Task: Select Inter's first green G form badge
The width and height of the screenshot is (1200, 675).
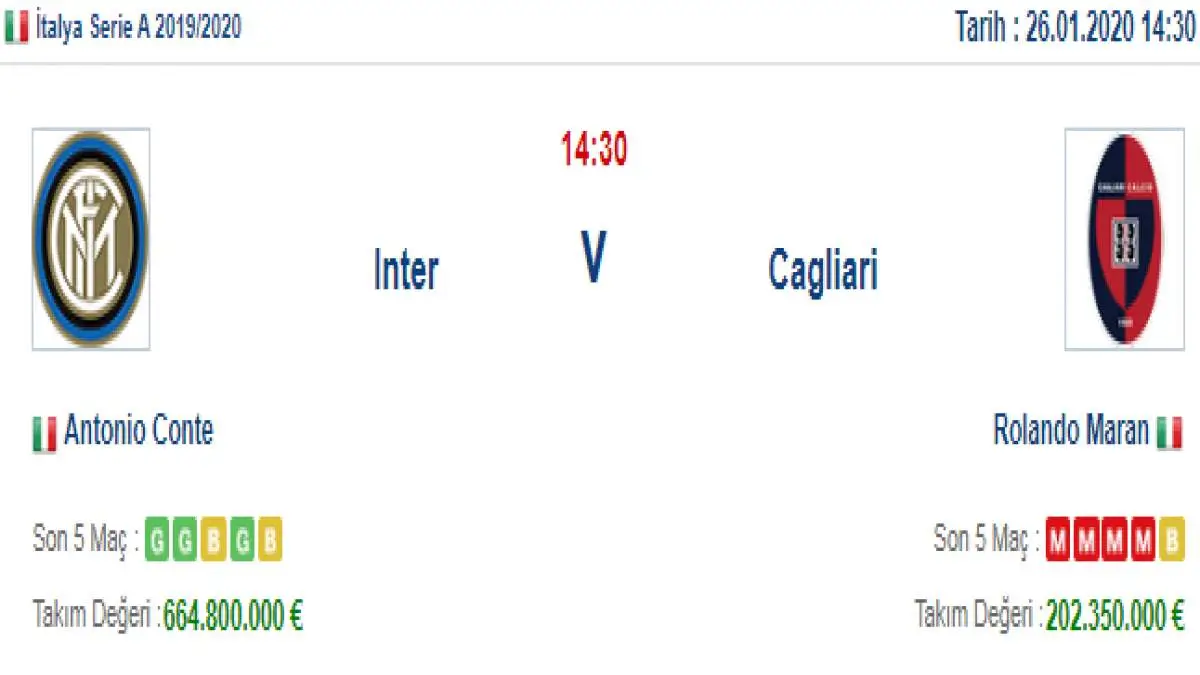Action: 157,541
